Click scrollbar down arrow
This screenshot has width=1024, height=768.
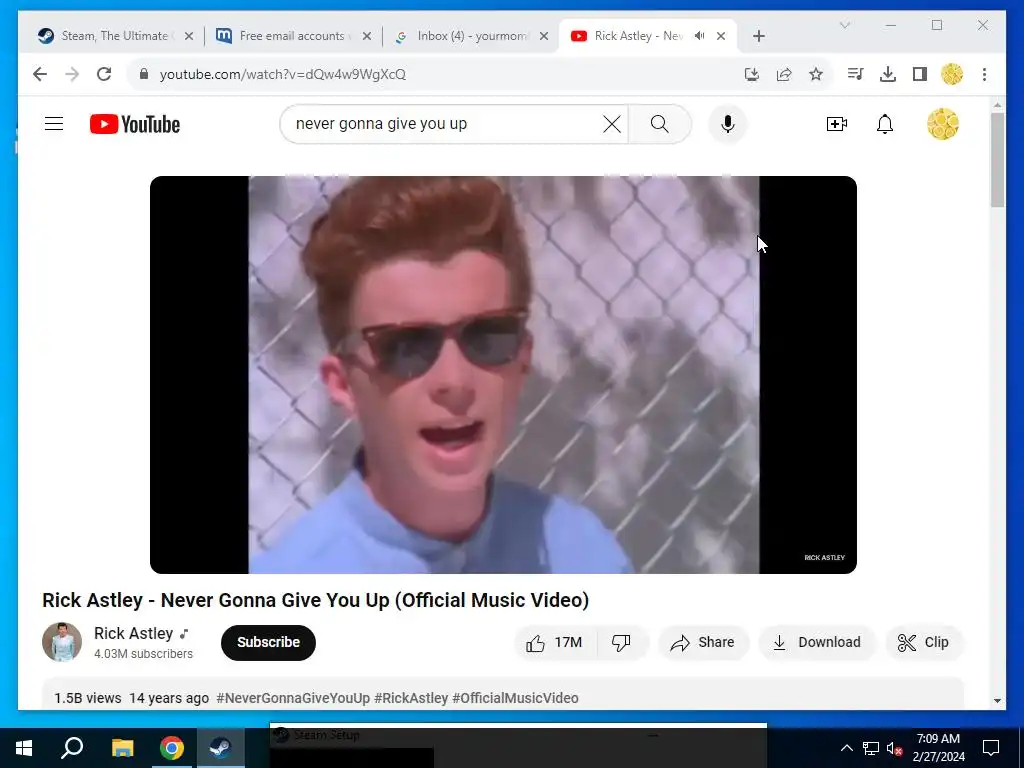point(997,701)
